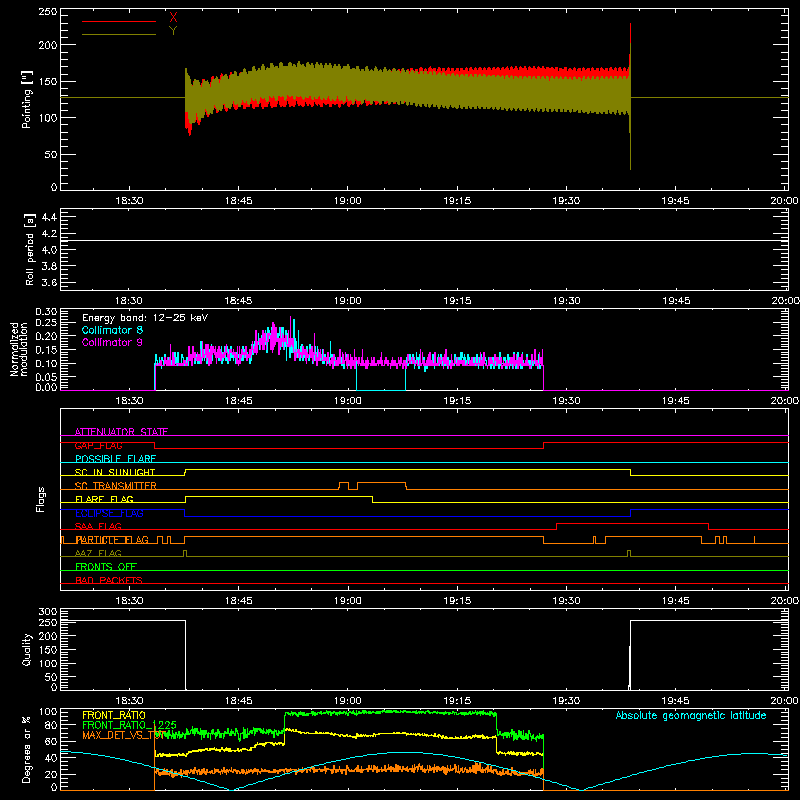Select the olive "Y" legend label

click(173, 31)
